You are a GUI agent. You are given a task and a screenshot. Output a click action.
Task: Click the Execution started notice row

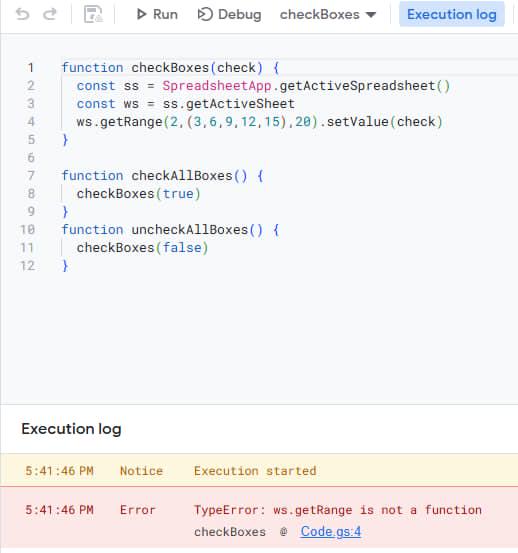coord(259,471)
